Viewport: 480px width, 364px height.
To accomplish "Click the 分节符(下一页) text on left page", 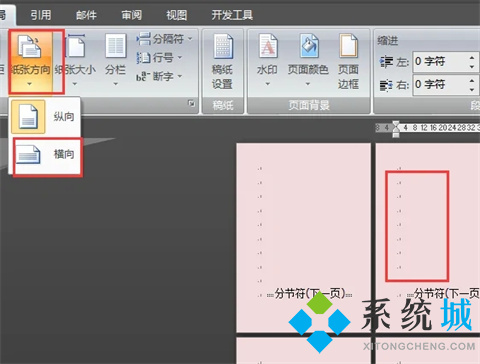I will (310, 294).
